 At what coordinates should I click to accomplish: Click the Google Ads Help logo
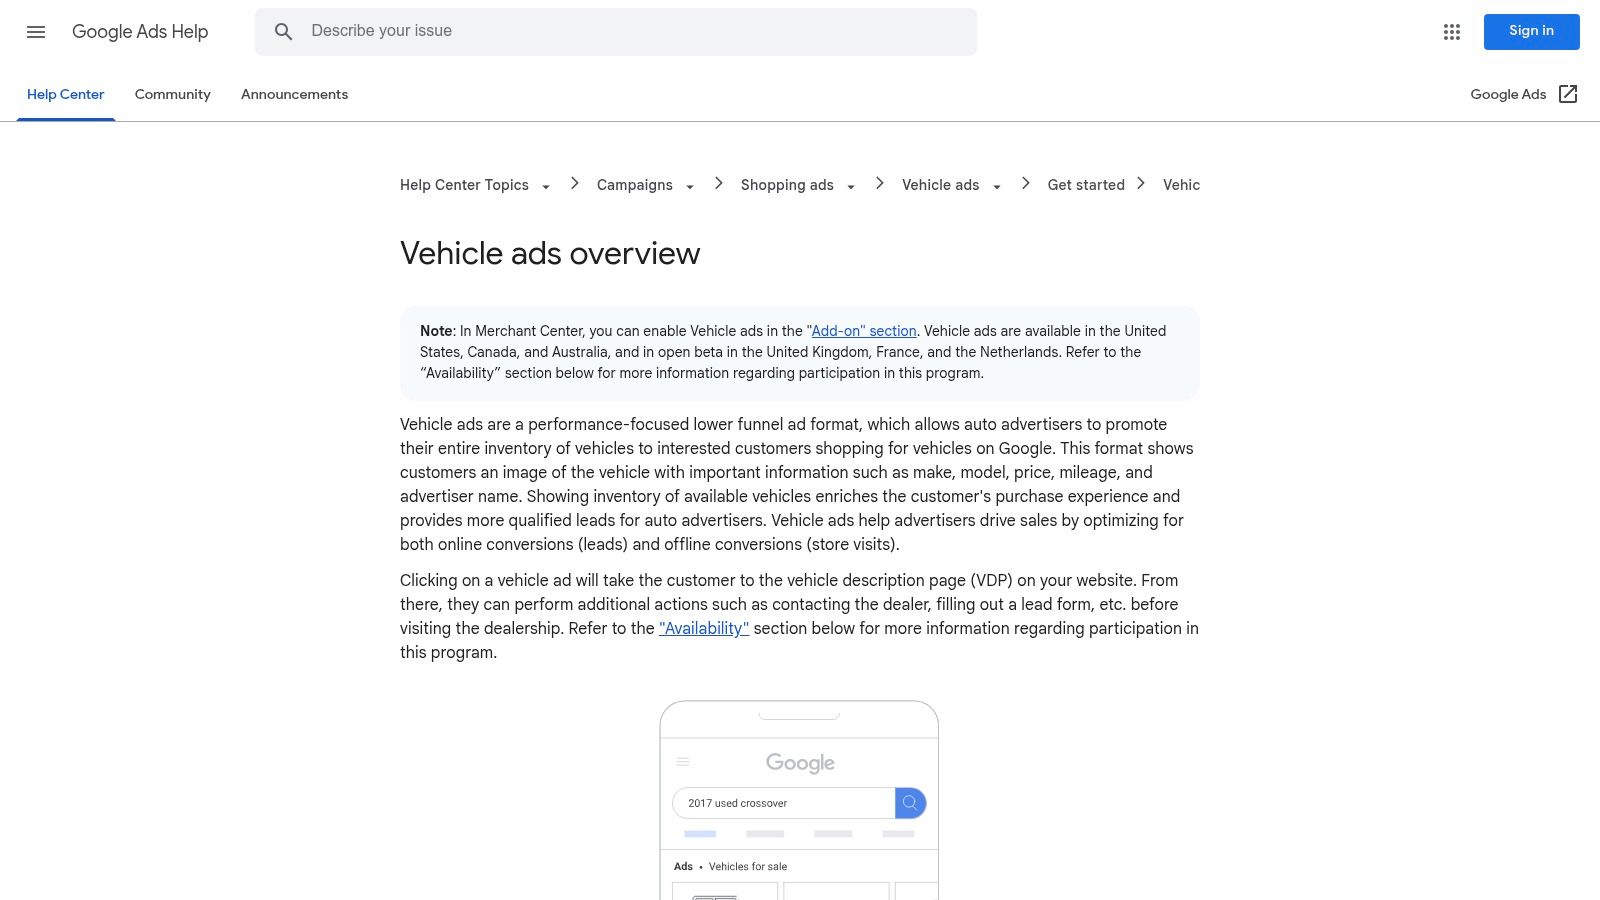click(x=140, y=32)
